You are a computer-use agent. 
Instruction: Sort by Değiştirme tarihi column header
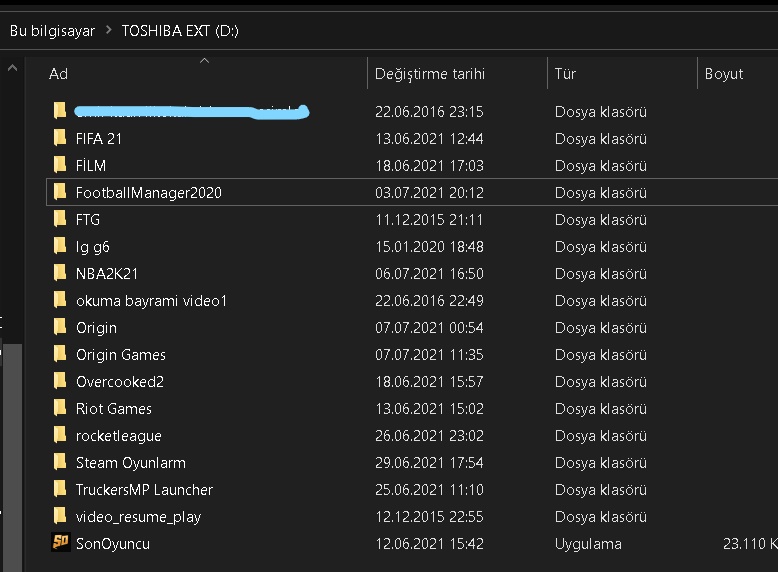[x=430, y=74]
